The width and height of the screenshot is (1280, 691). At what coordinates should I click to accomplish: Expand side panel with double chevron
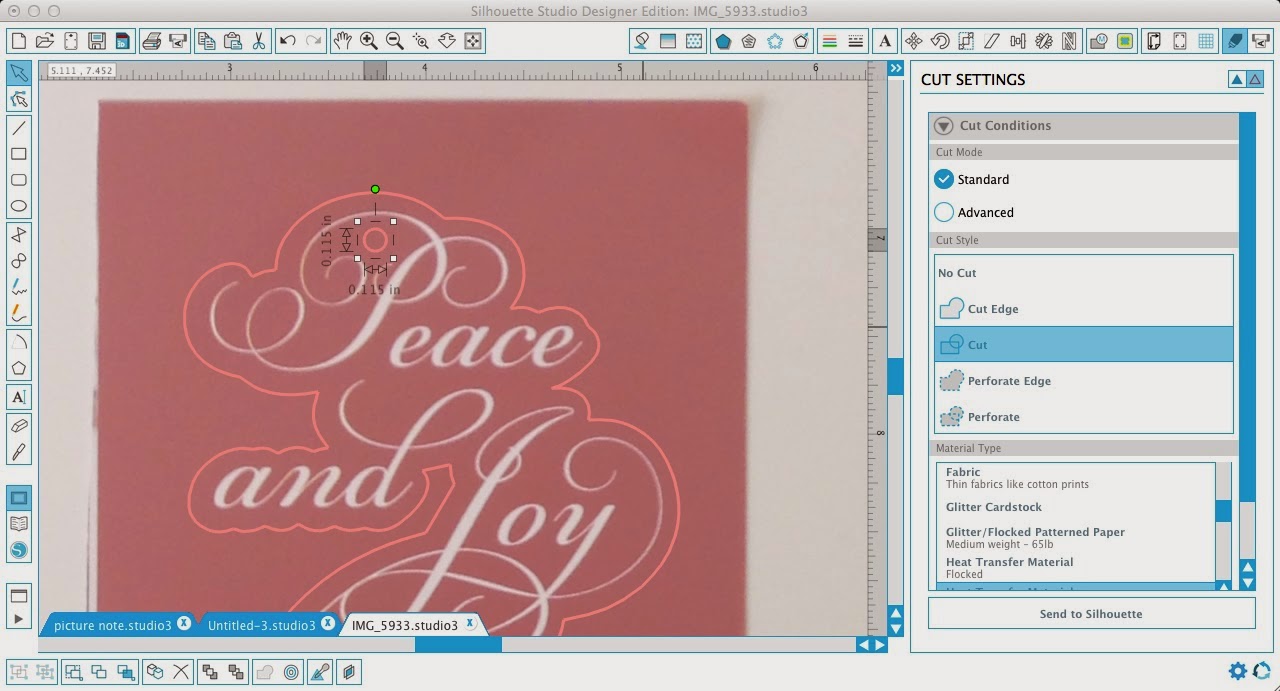896,68
